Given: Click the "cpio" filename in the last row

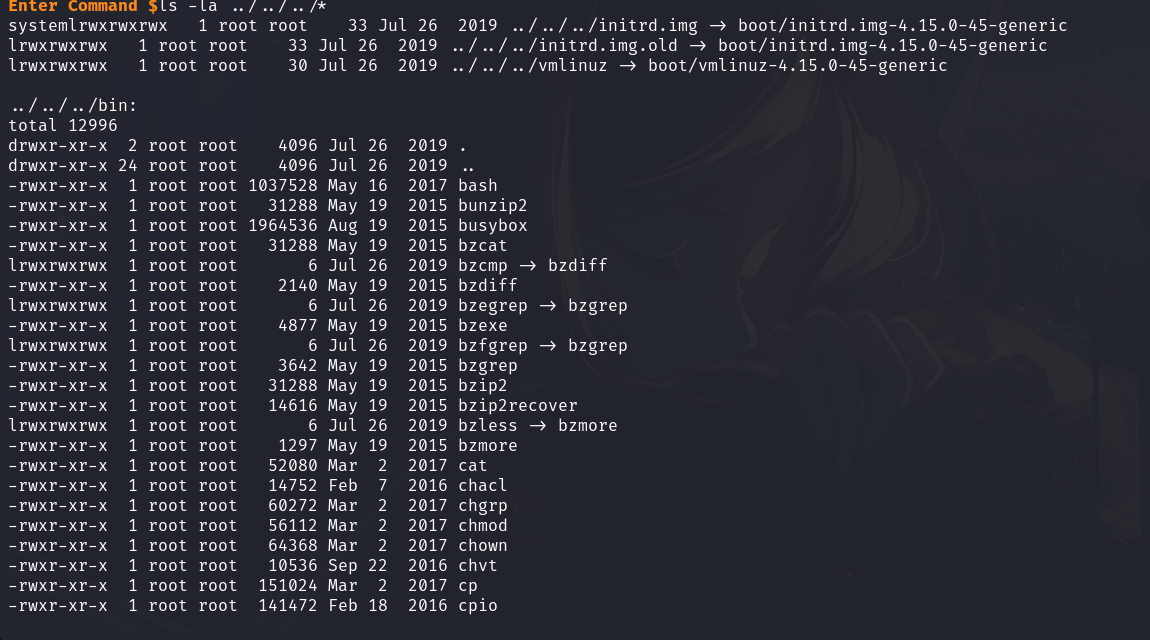Looking at the screenshot, I should click(478, 605).
